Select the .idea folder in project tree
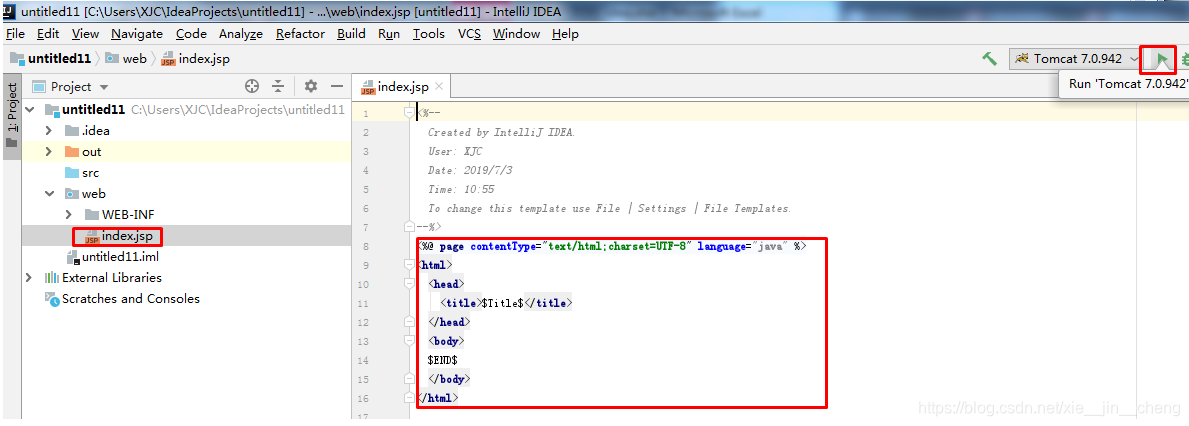The height and width of the screenshot is (426, 1189). coord(87,130)
